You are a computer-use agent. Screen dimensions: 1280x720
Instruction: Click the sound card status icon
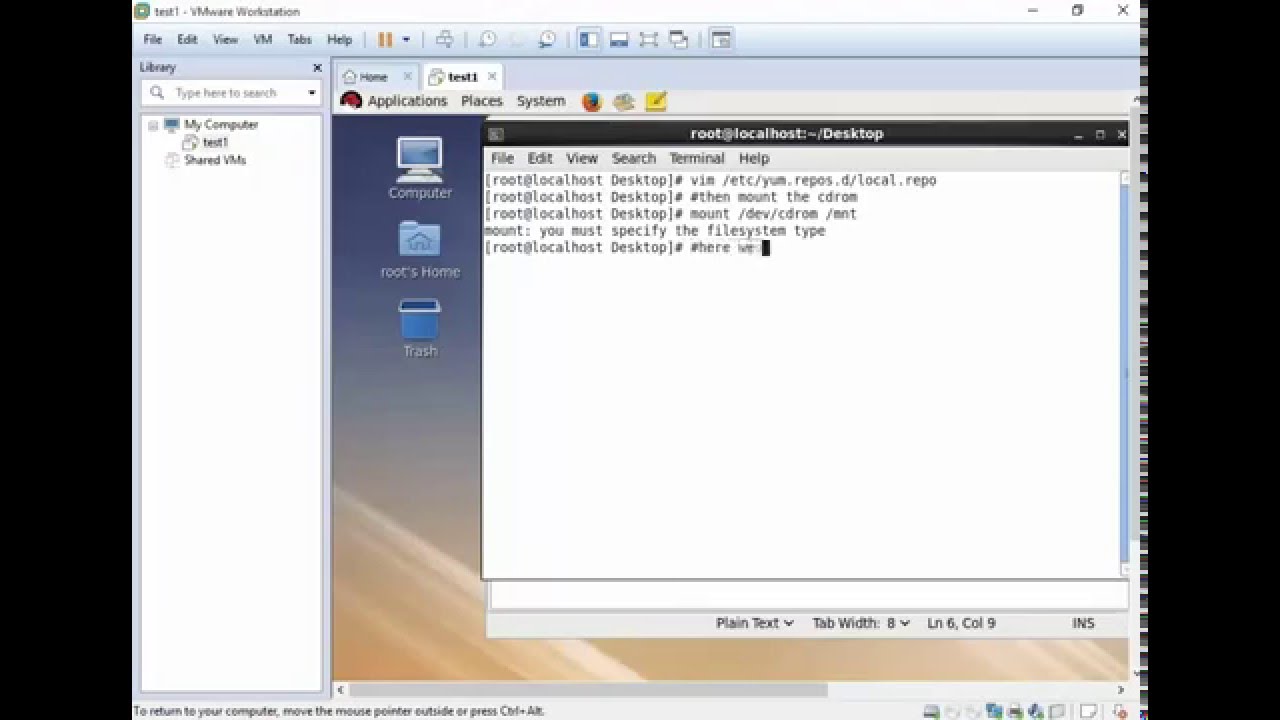[x=1037, y=711]
